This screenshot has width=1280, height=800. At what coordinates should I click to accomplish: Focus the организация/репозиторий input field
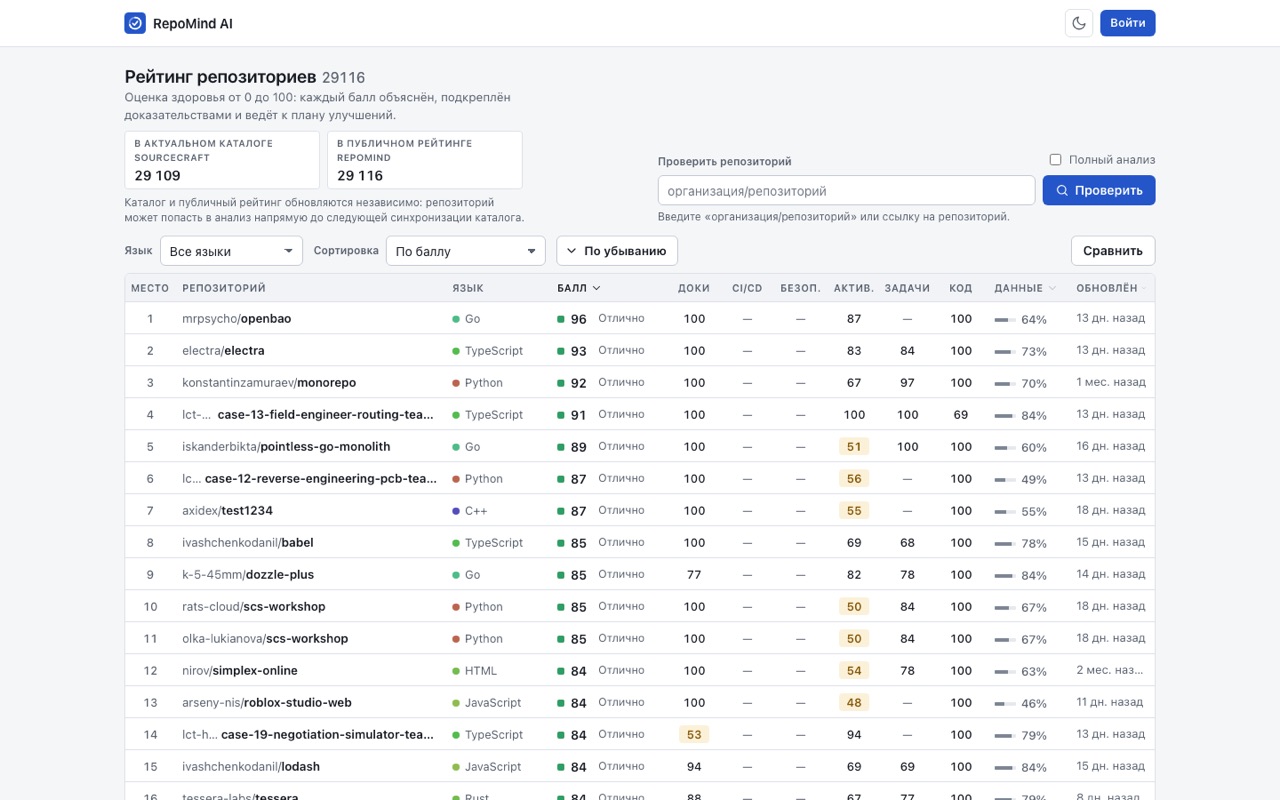[846, 190]
